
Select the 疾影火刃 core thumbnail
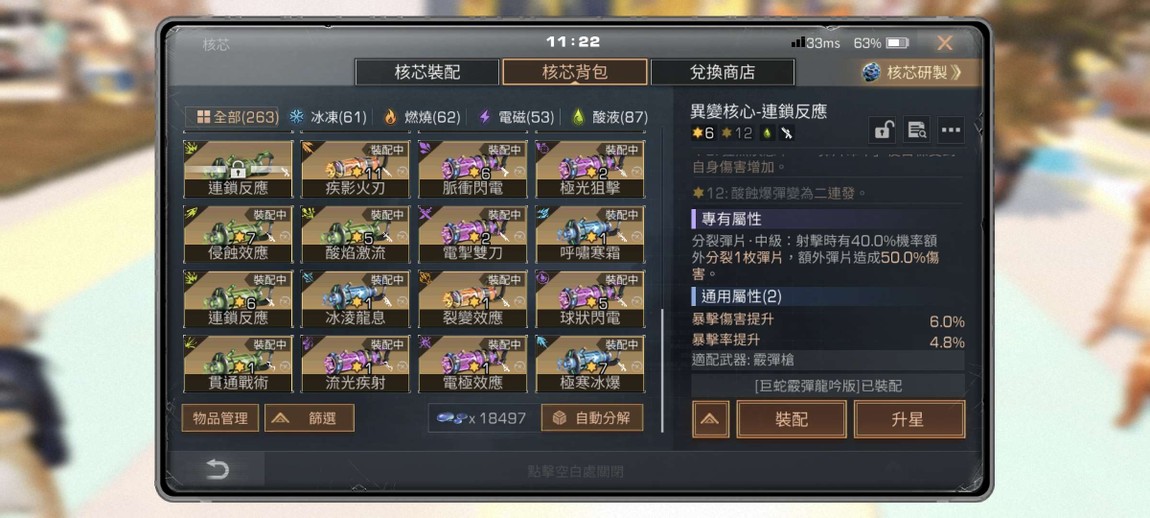point(355,169)
